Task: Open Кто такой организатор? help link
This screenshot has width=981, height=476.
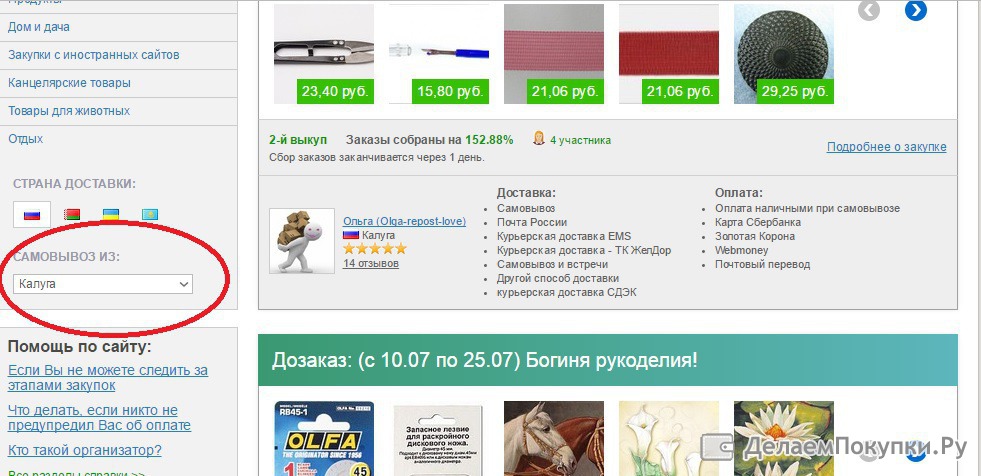Action: [x=84, y=450]
